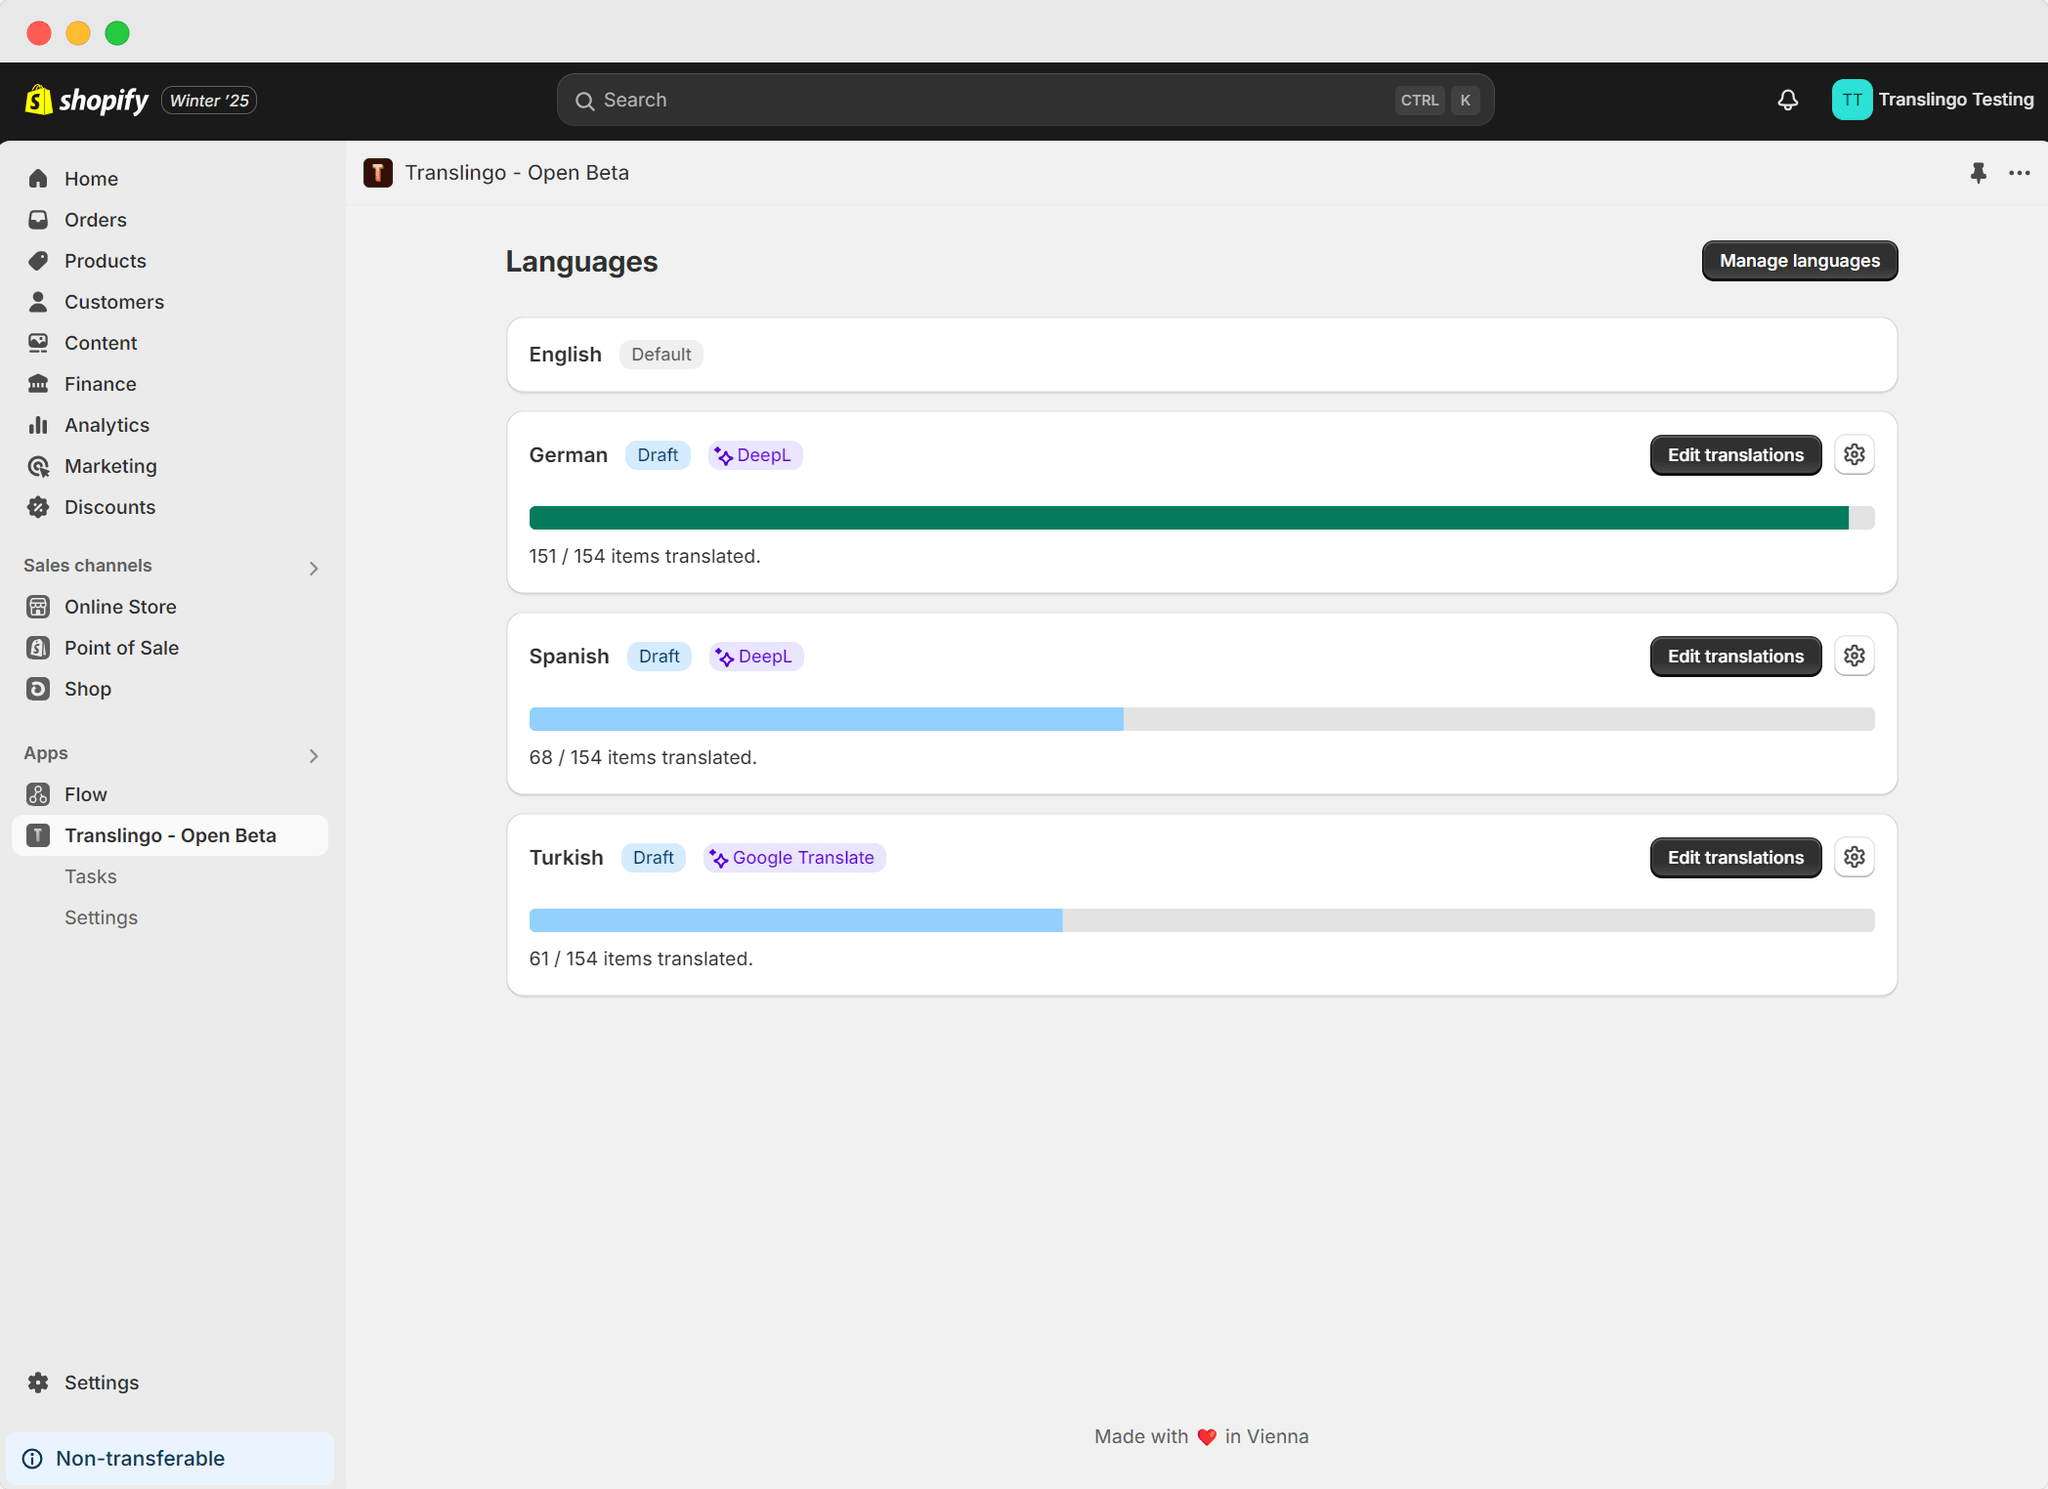The image size is (2048, 1489).
Task: Click the Customers person icon
Action: (38, 302)
